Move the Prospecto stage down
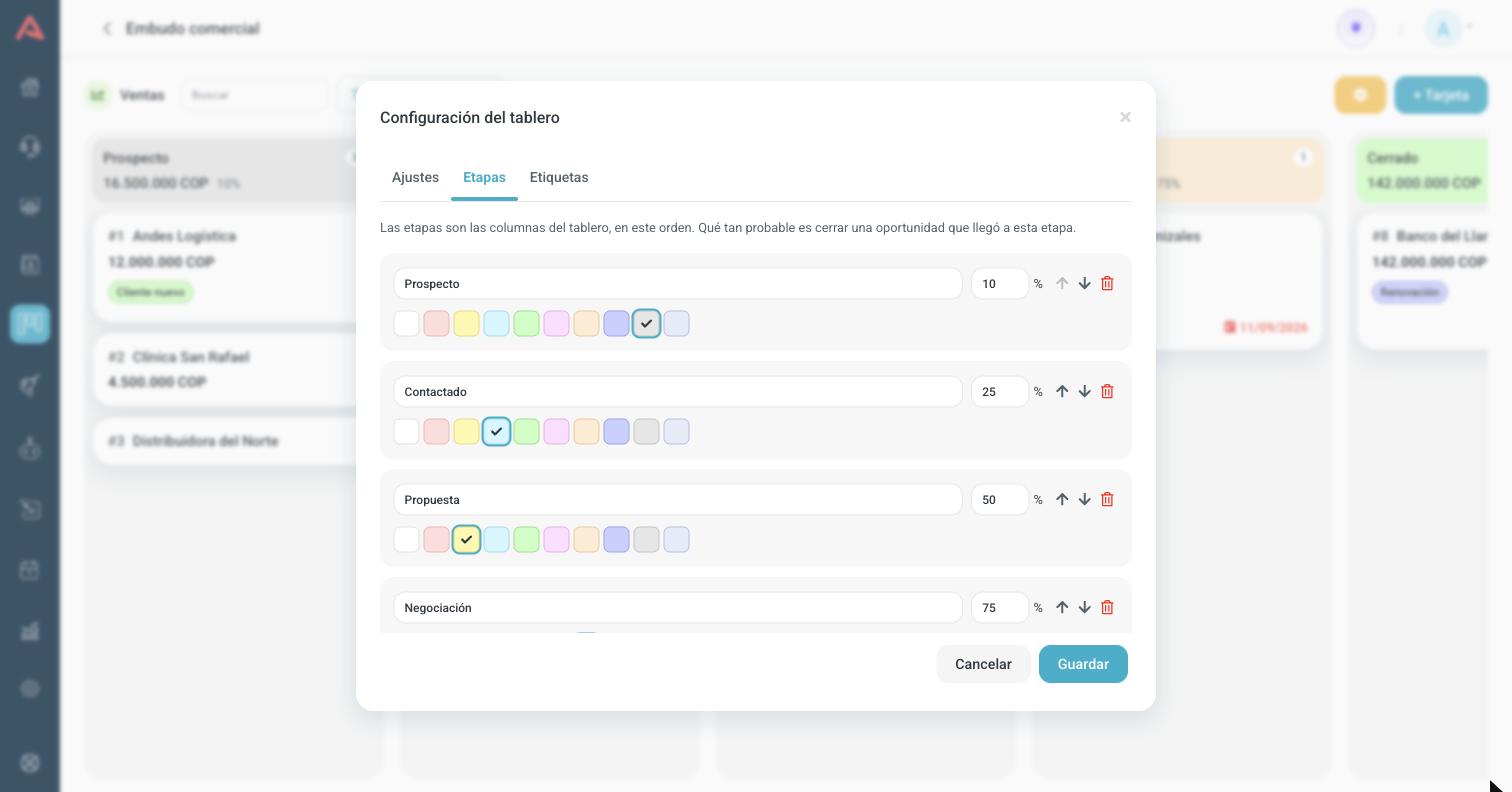The height and width of the screenshot is (792, 1512). tap(1084, 283)
